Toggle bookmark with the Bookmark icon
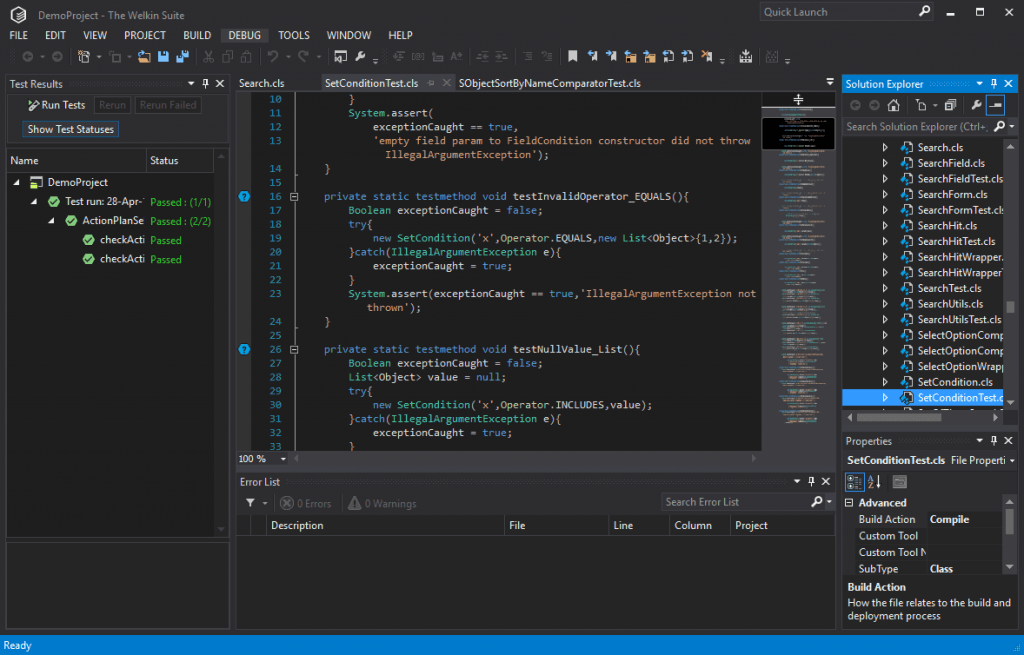Screen dimensions: 1024x655 point(573,57)
